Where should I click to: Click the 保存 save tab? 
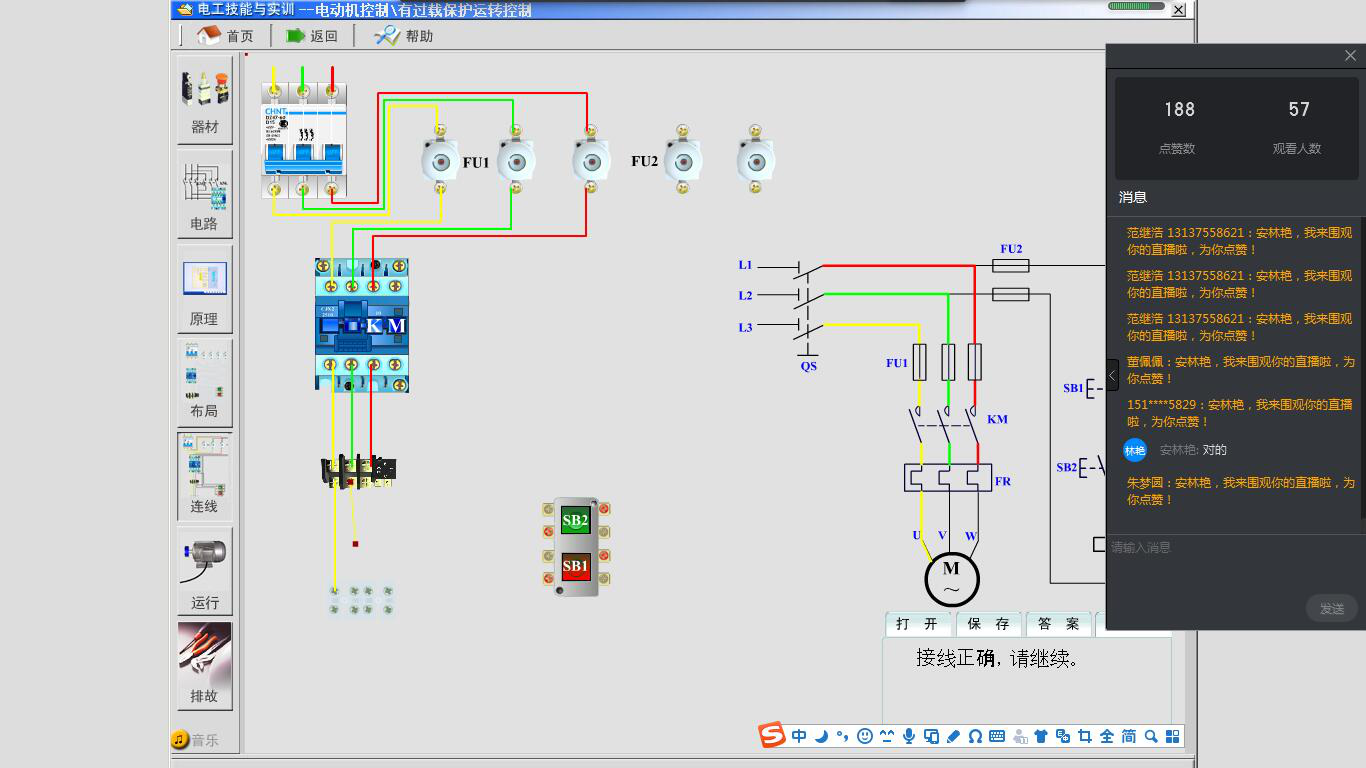(989, 624)
